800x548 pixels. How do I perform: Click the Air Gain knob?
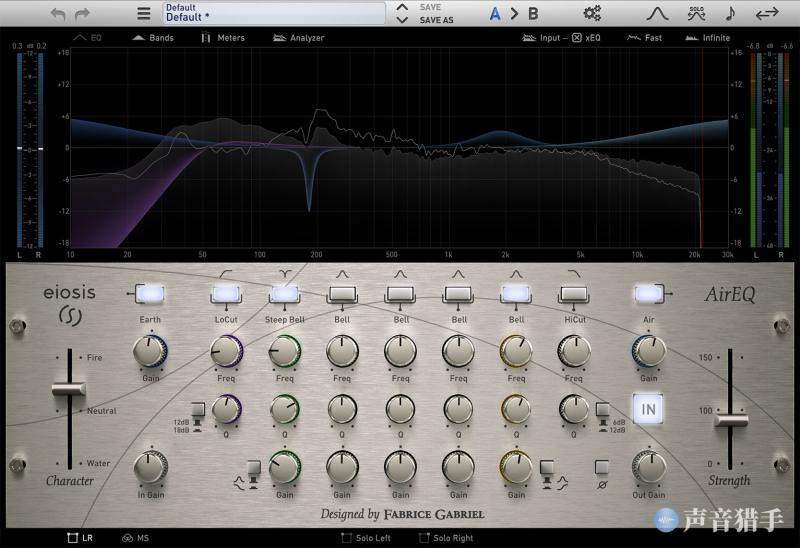click(648, 351)
